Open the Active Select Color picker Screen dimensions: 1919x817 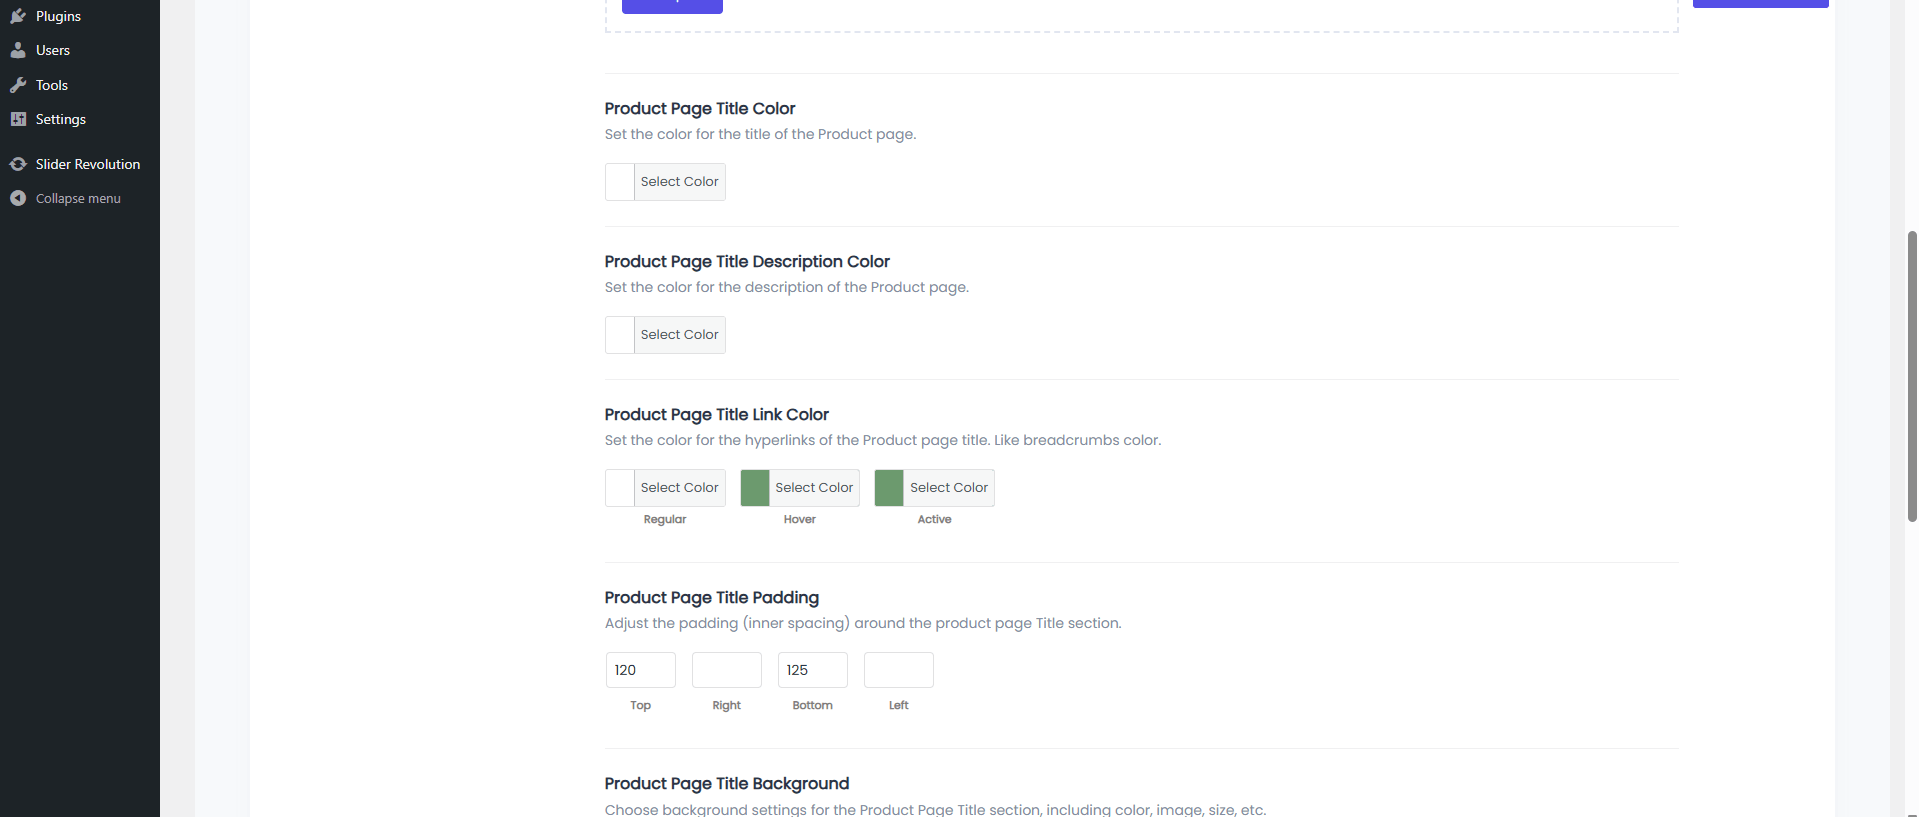click(x=948, y=488)
